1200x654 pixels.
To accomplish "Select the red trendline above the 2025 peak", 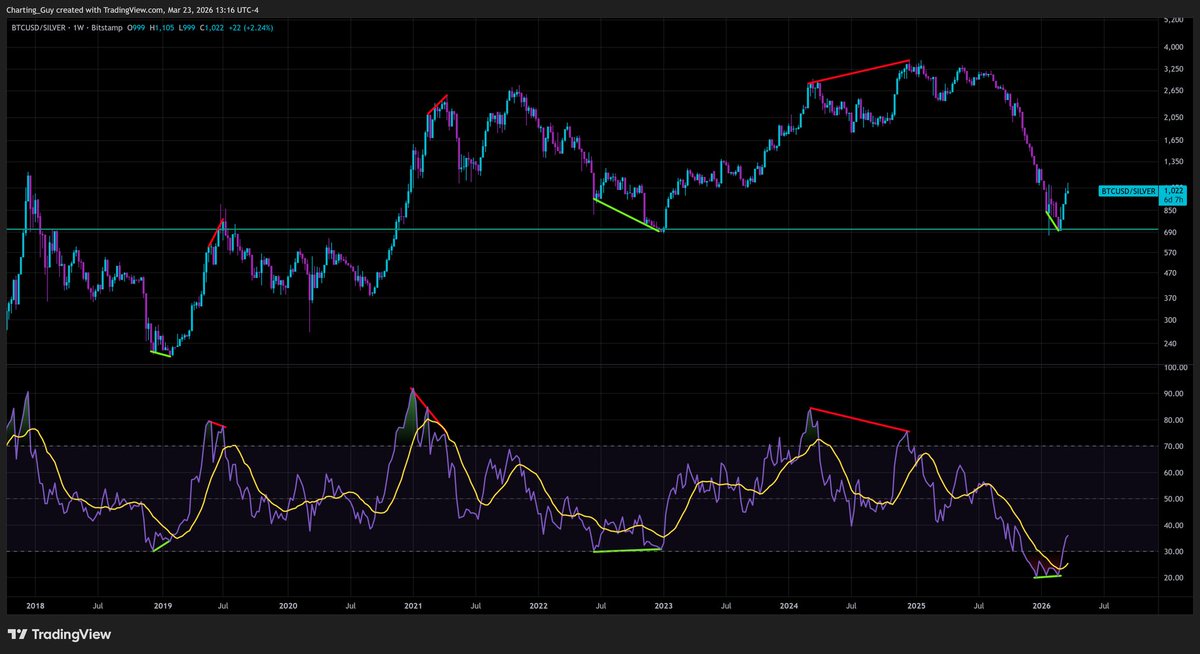I will 860,69.
